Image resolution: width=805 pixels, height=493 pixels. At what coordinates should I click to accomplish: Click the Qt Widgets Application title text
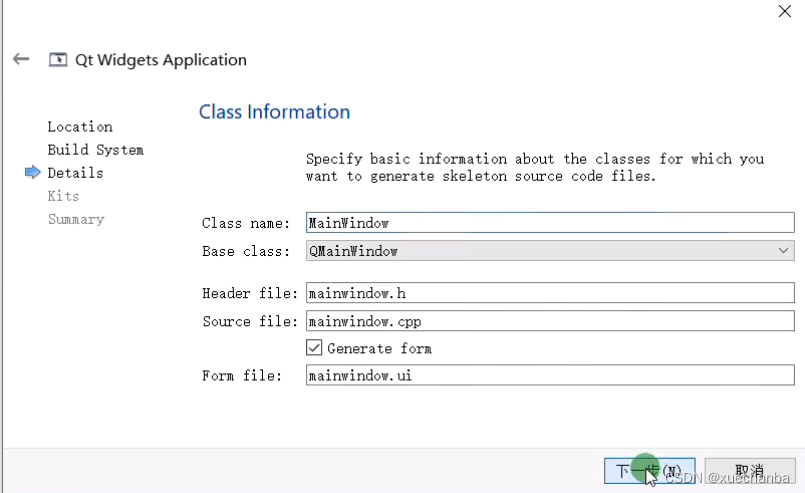[161, 60]
